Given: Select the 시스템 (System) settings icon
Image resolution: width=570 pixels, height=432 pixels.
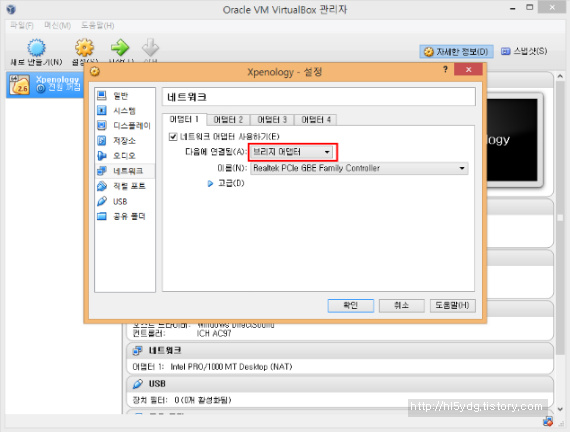Looking at the screenshot, I should (x=102, y=111).
